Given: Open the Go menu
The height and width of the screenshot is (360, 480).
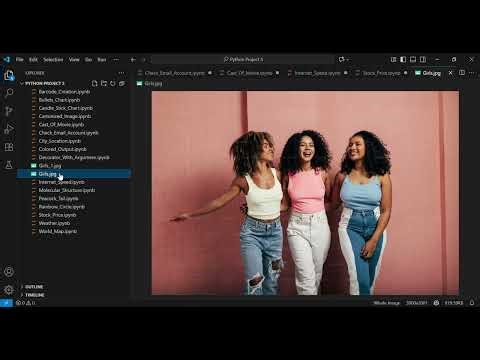Looking at the screenshot, I should pos(88,60).
